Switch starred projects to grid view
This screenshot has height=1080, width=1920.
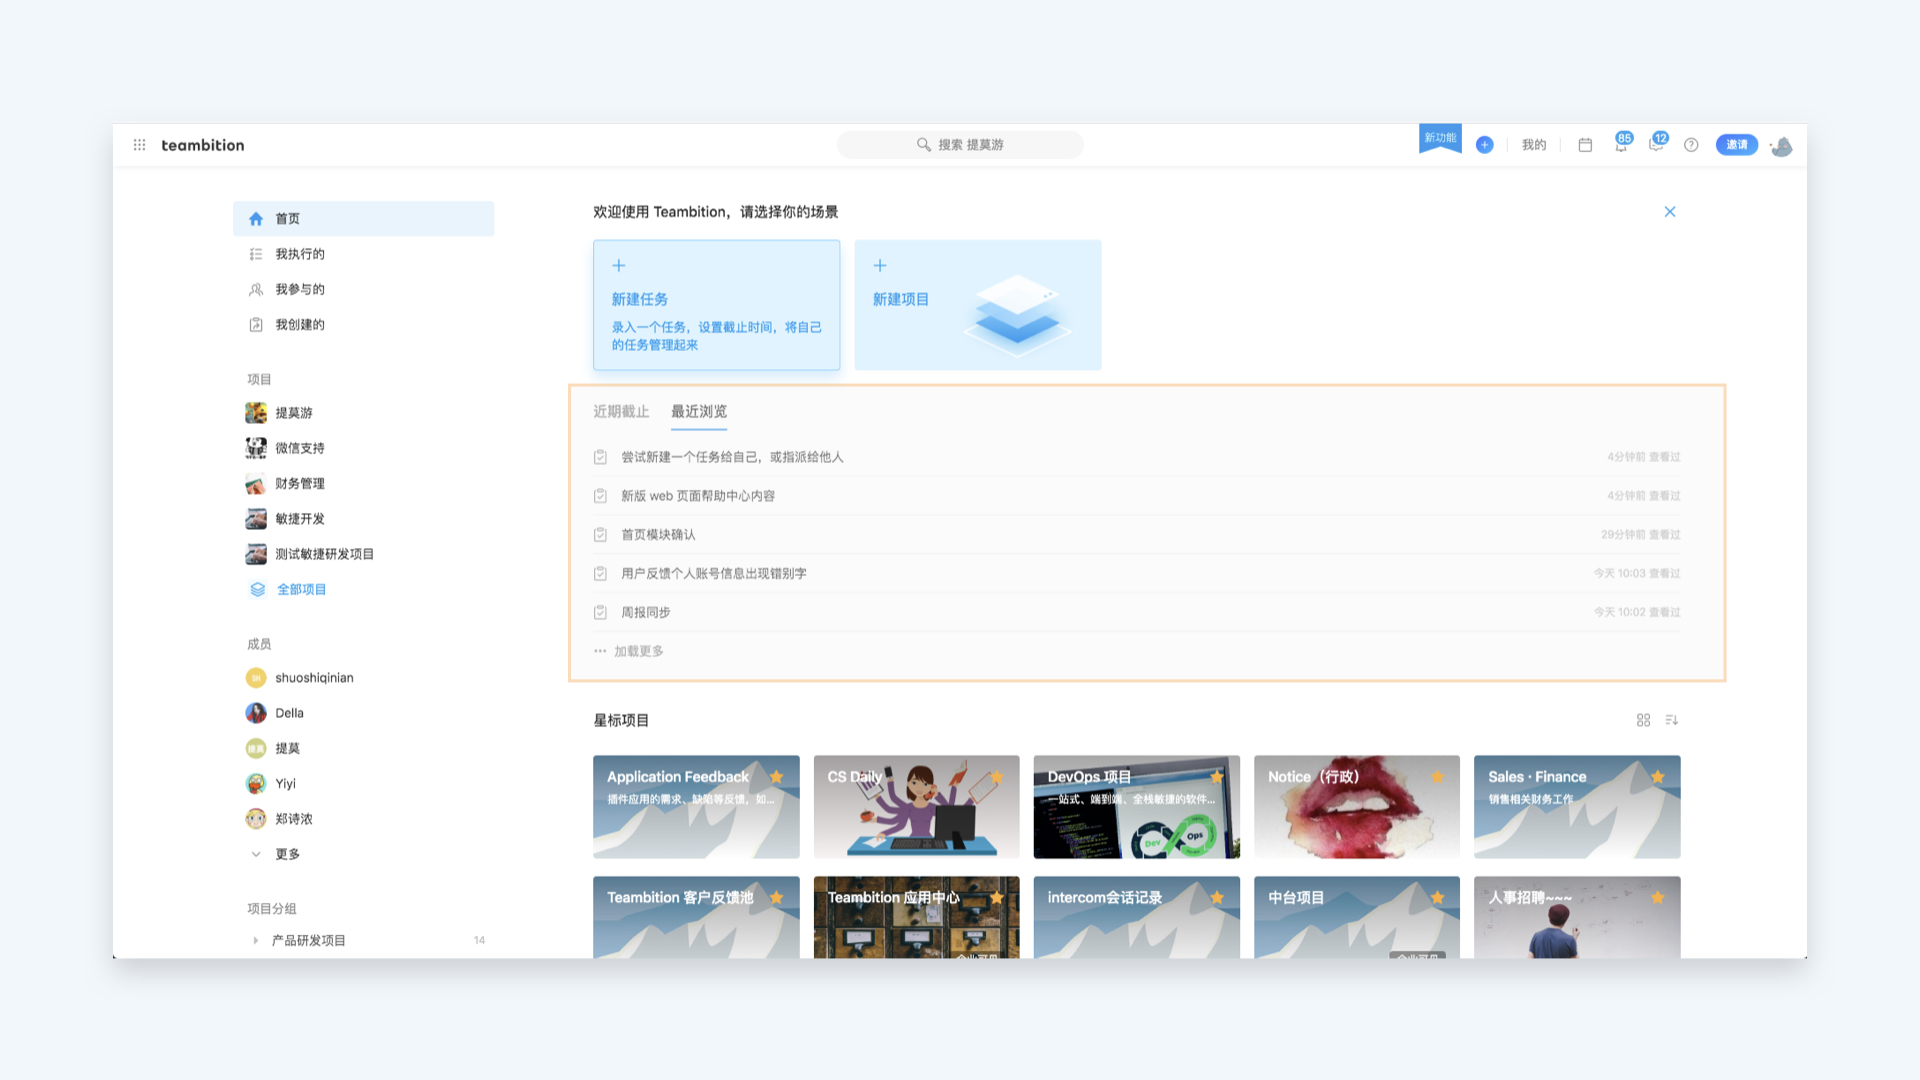(x=1643, y=720)
